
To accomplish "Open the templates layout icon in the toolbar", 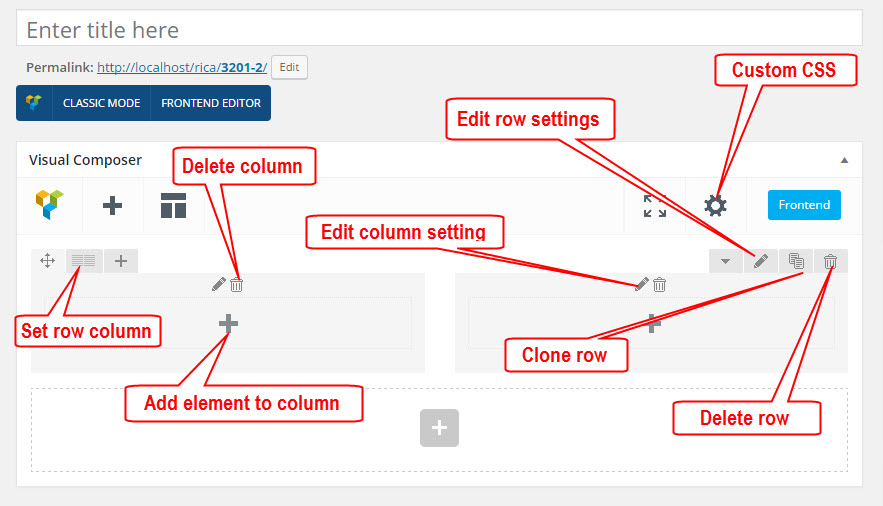I will coord(173,205).
